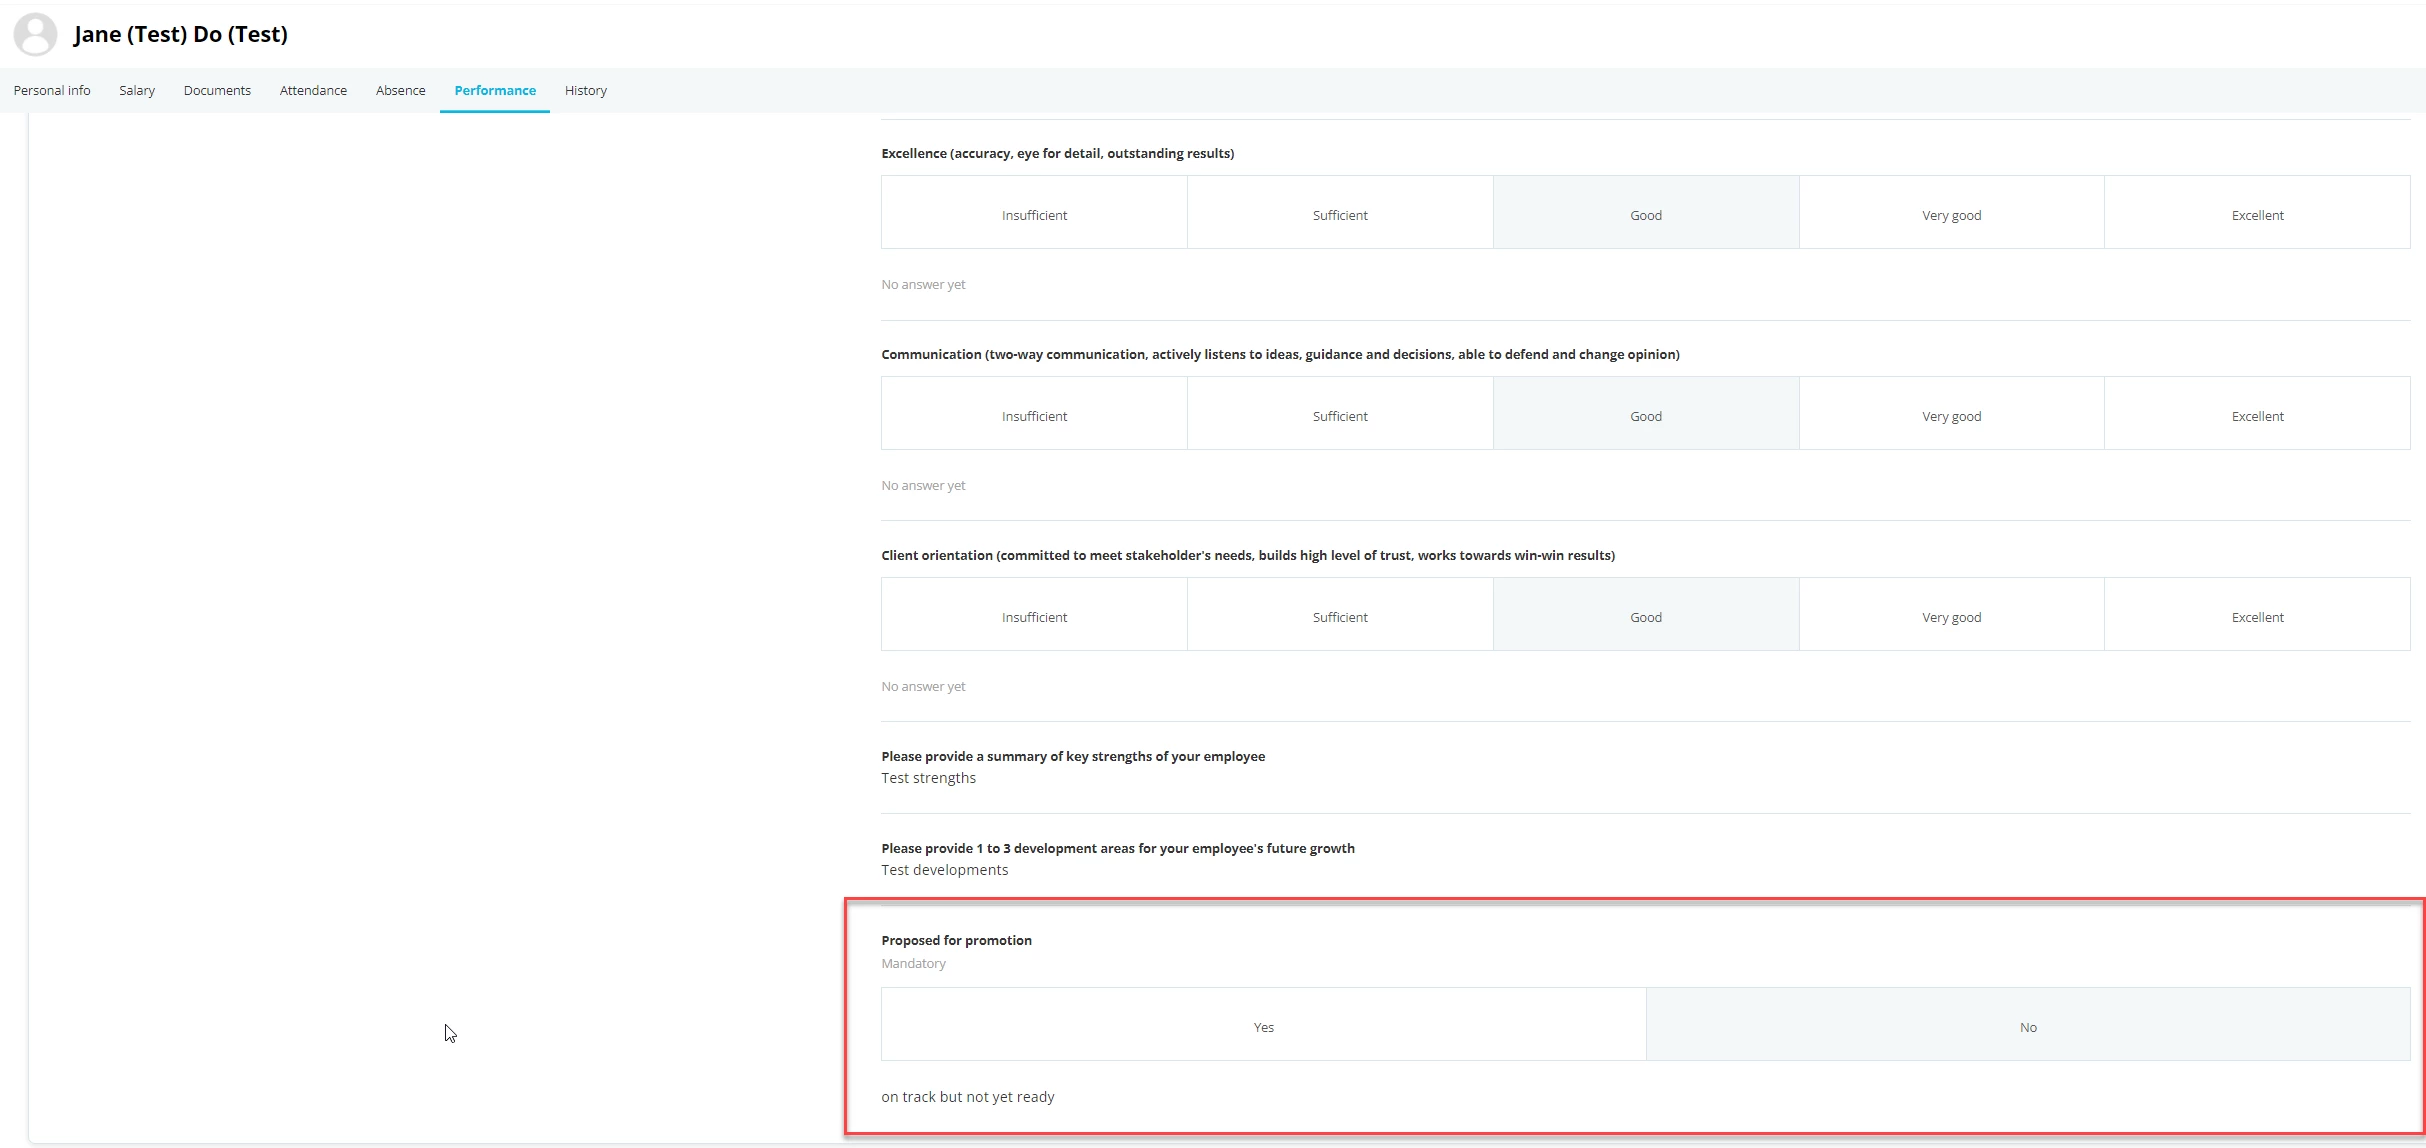The image size is (2426, 1148).
Task: Select Yes for Proposed for promotion
Action: (1264, 1025)
